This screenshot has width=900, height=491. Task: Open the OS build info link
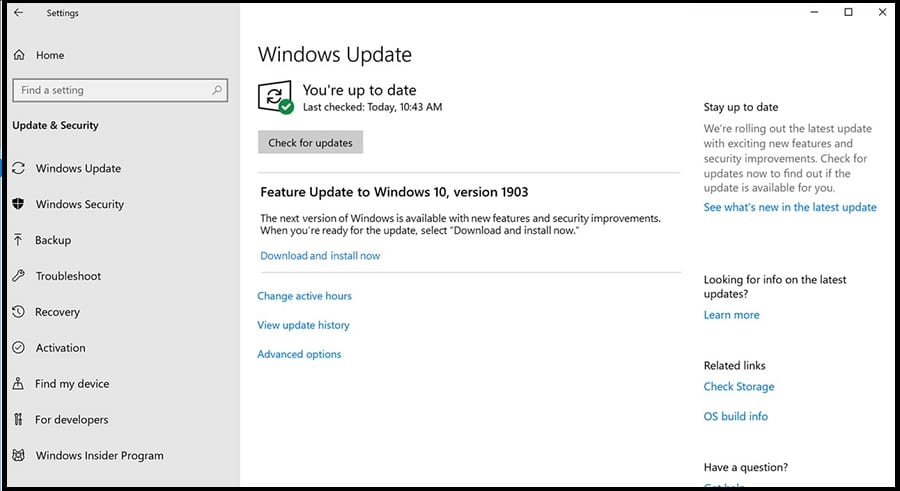point(735,416)
